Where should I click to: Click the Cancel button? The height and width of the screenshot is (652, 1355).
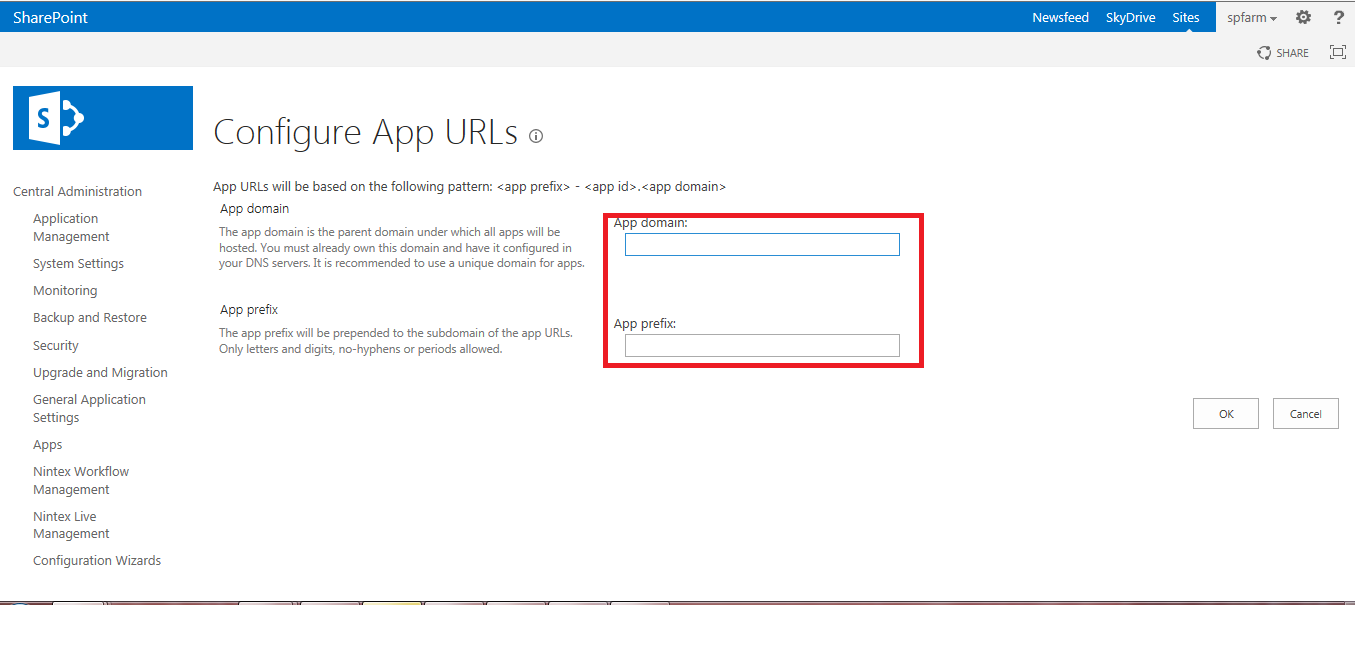(1305, 414)
